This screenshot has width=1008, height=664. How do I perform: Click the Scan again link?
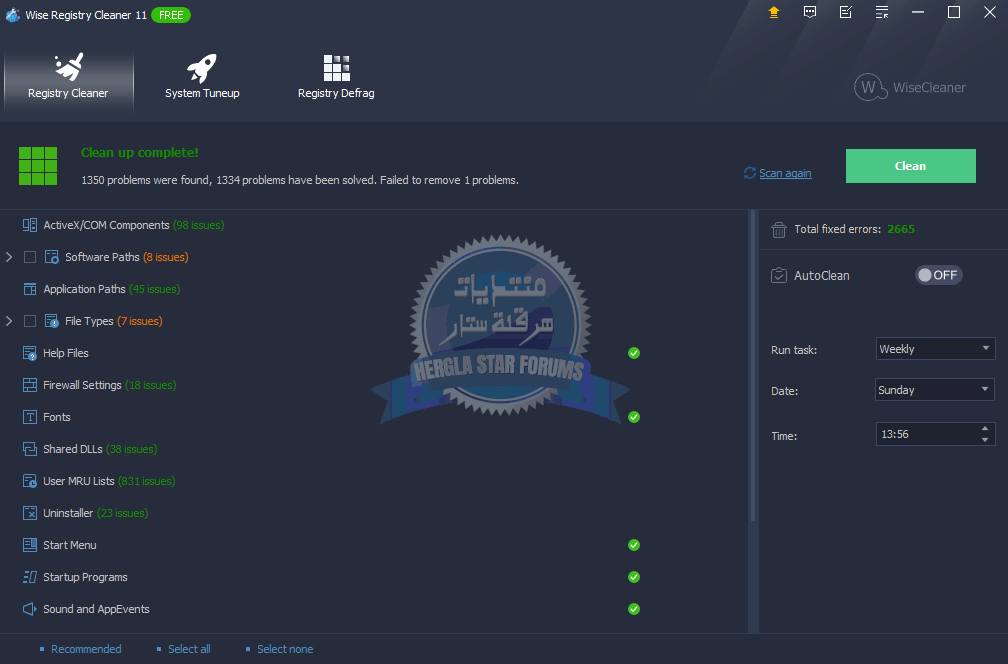(785, 173)
